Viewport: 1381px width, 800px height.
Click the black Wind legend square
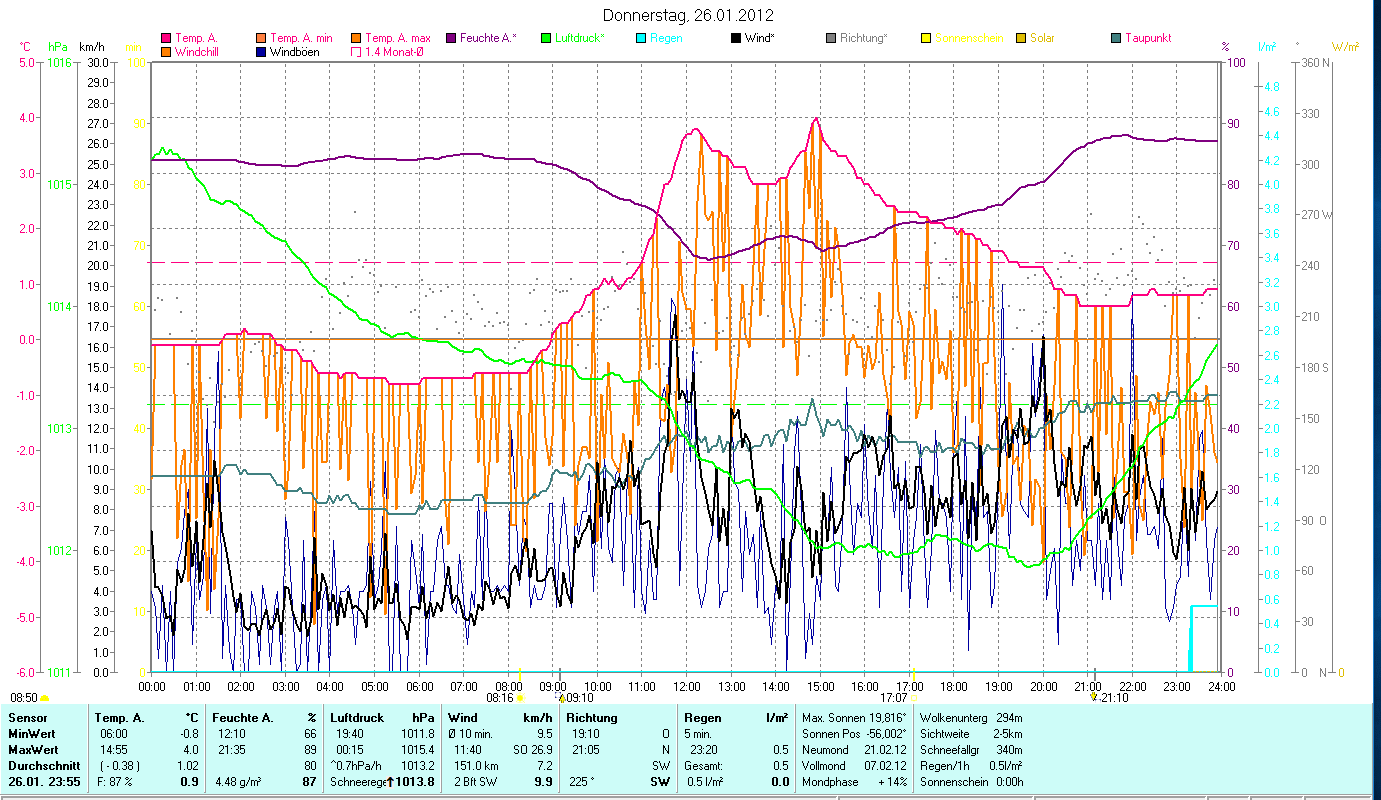pyautogui.click(x=736, y=38)
